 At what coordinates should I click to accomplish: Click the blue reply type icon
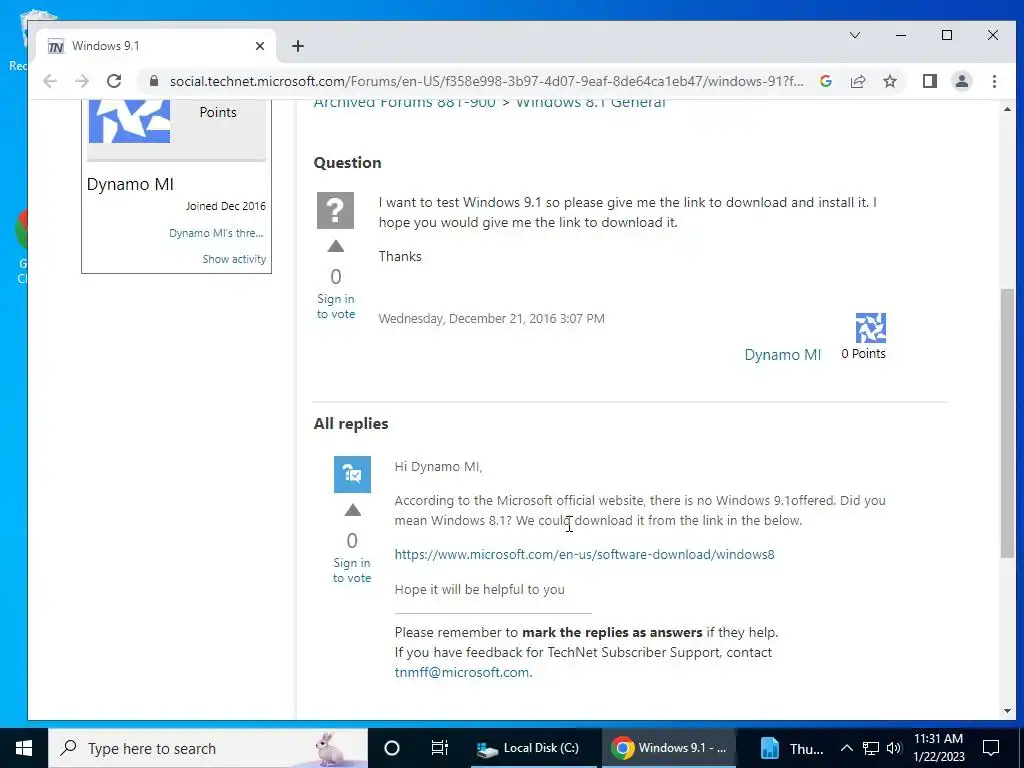(x=353, y=474)
